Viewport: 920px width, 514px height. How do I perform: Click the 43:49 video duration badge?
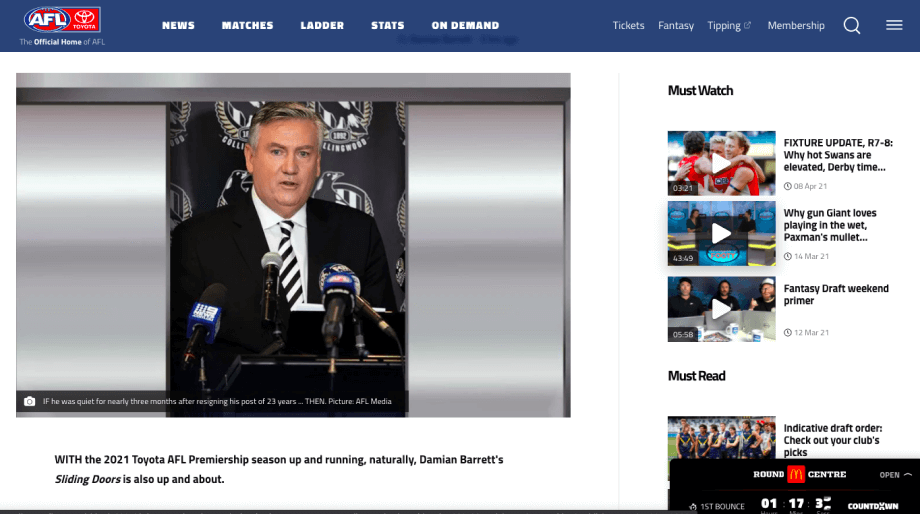(x=682, y=258)
